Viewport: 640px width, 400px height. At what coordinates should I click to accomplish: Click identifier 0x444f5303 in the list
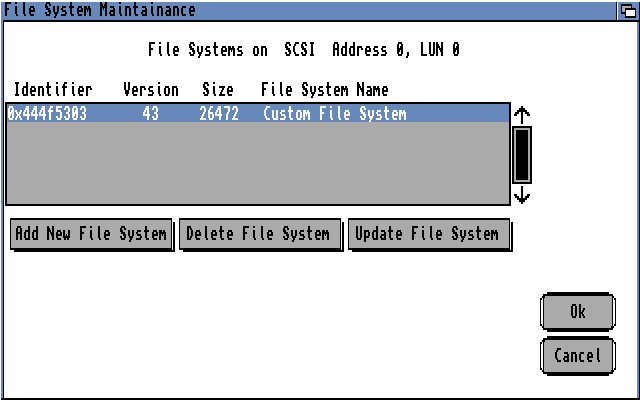[x=47, y=114]
